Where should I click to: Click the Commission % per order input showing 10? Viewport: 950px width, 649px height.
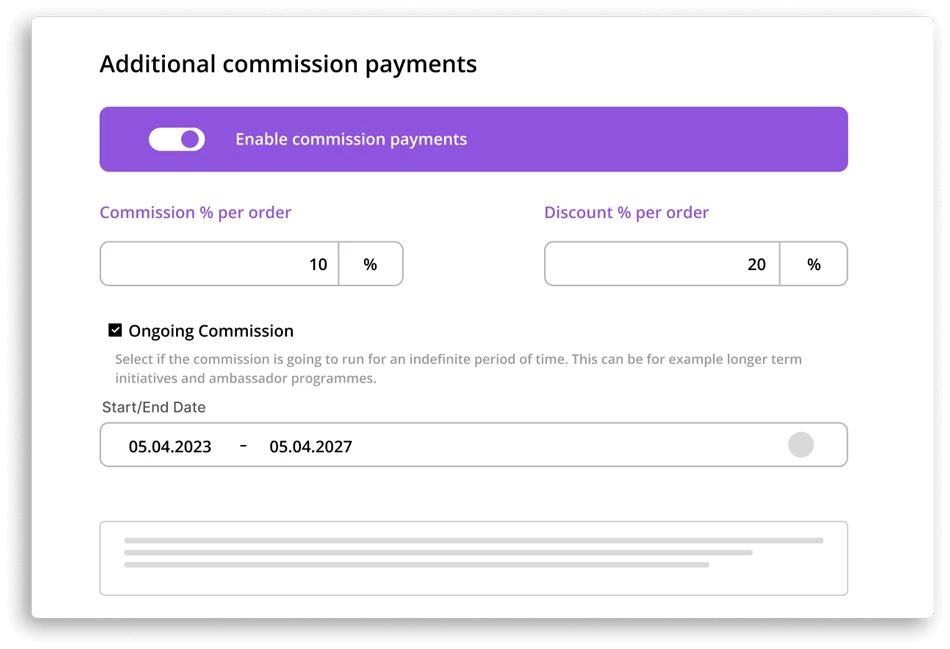pos(219,264)
